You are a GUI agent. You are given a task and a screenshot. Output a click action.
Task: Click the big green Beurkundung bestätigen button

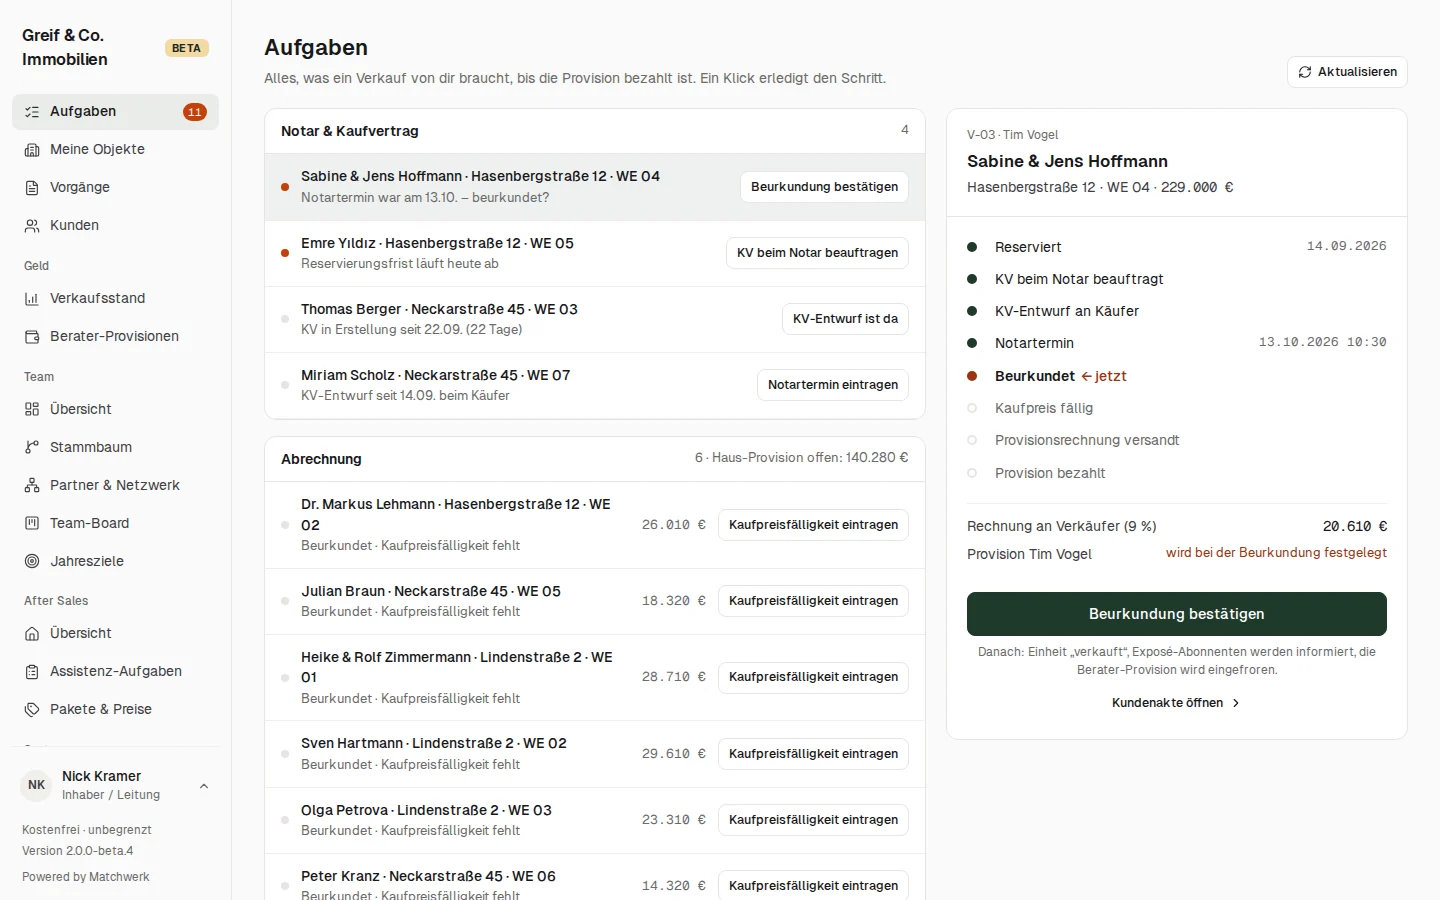[x=1176, y=614]
